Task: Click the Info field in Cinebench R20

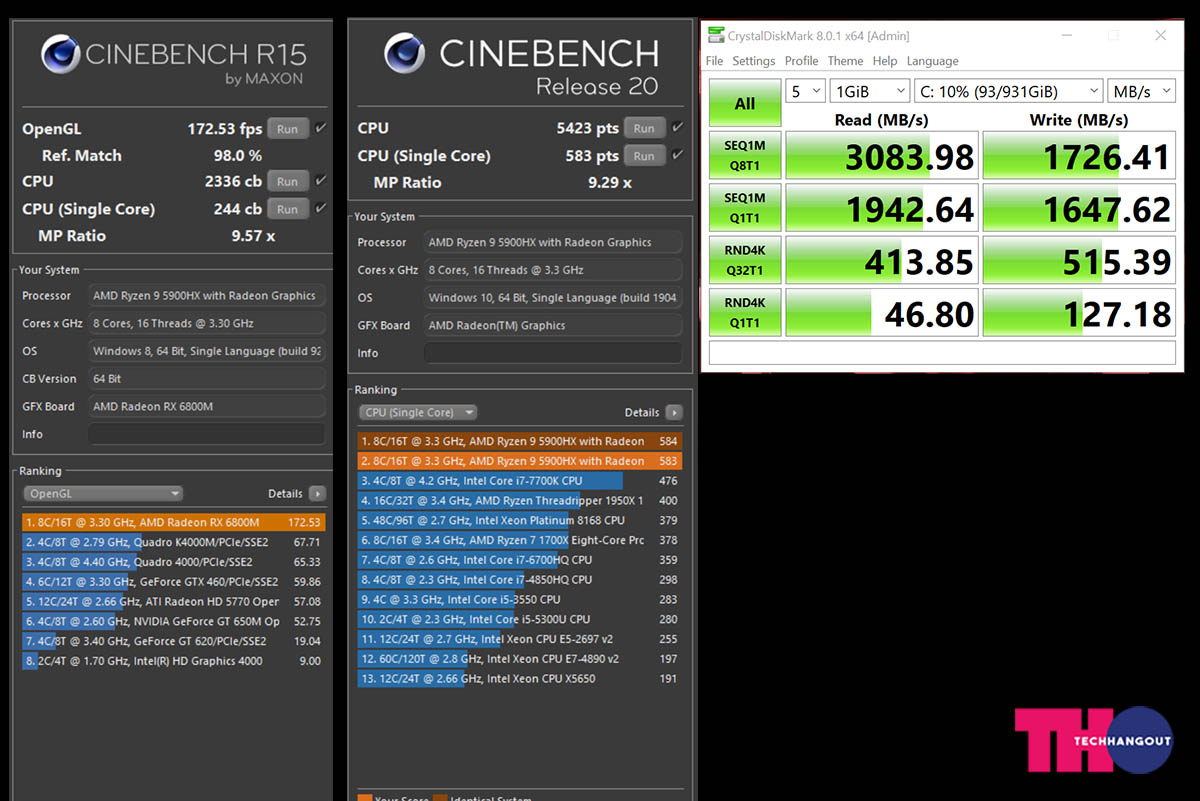Action: 552,353
